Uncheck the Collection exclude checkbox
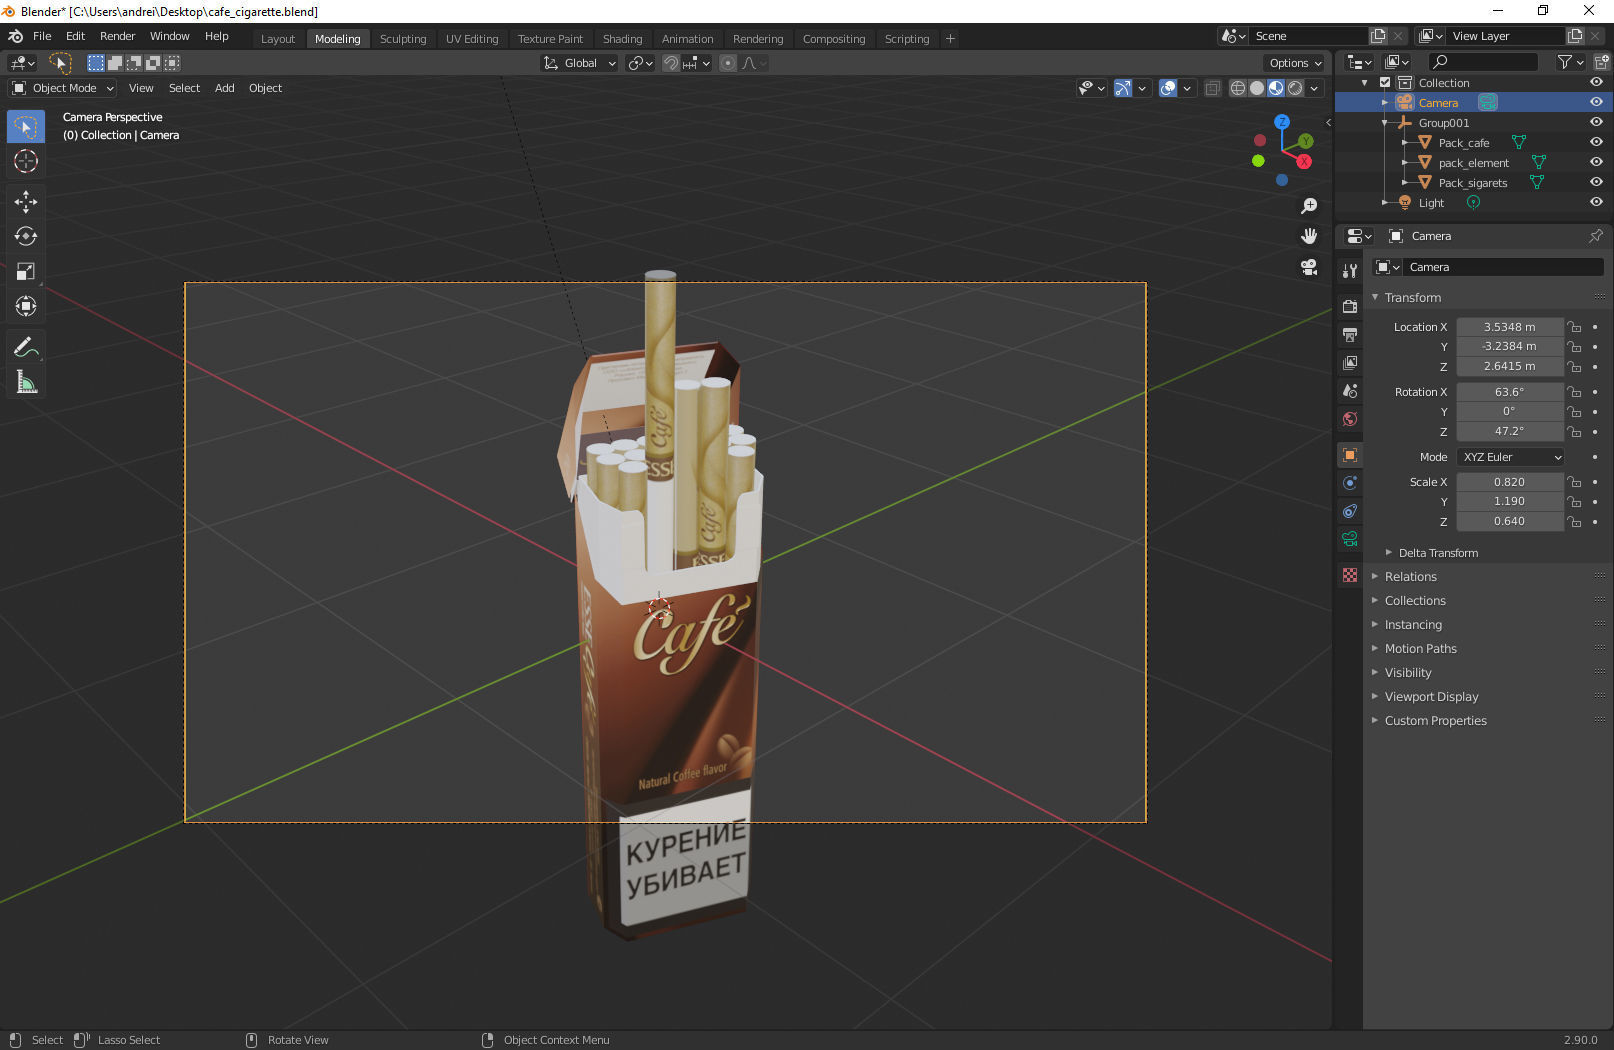This screenshot has height=1050, width=1614. tap(1385, 83)
